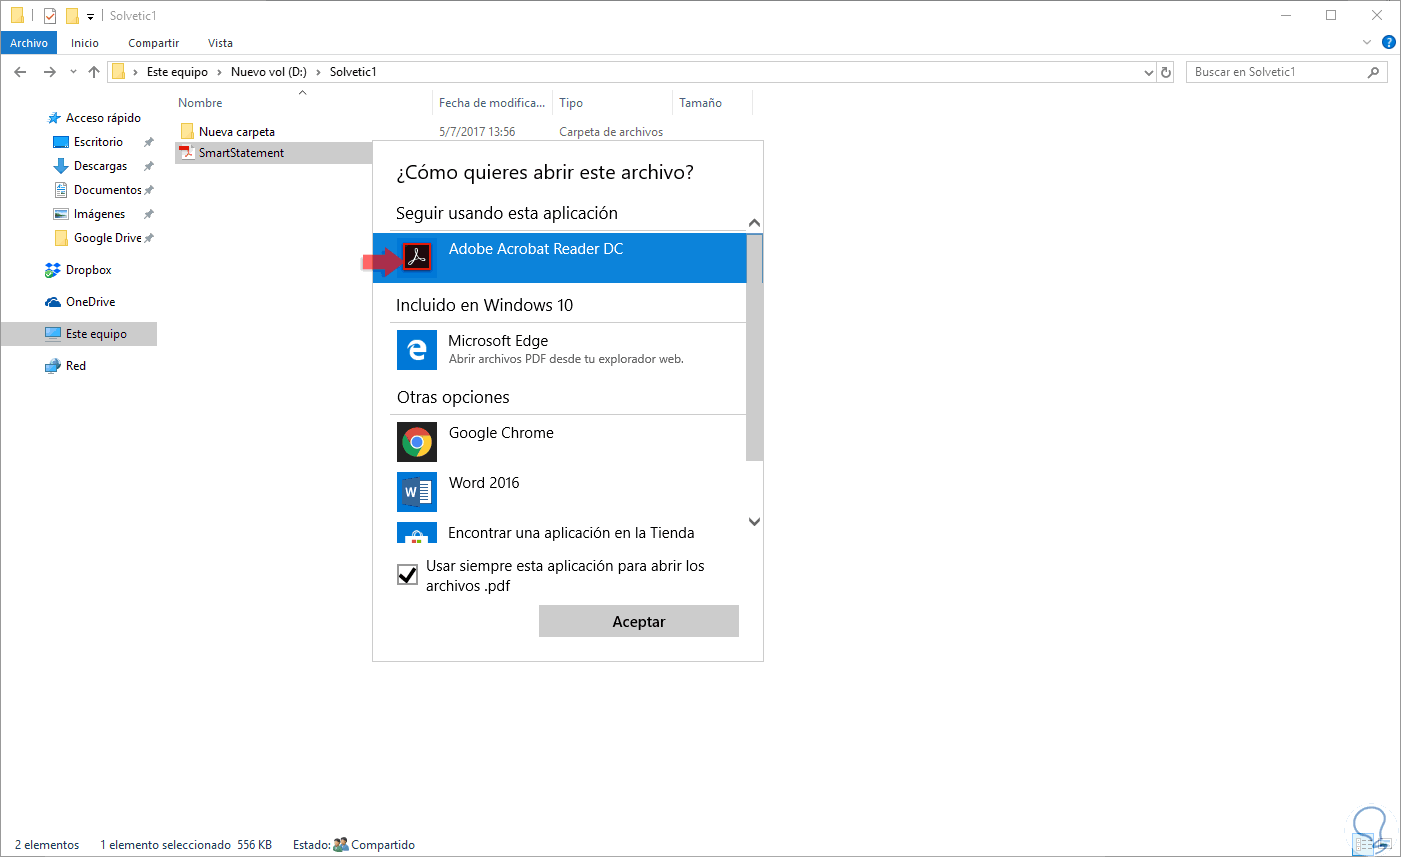Expand the chevron after Este equipo breadcrumb
The height and width of the screenshot is (857, 1401).
(x=219, y=72)
